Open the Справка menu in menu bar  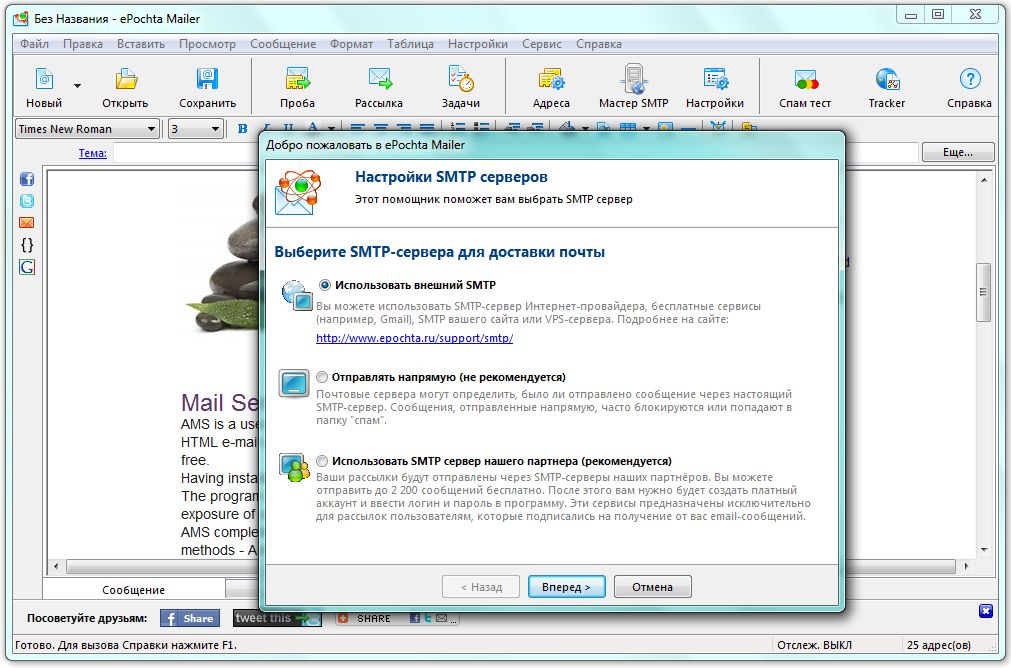(598, 44)
